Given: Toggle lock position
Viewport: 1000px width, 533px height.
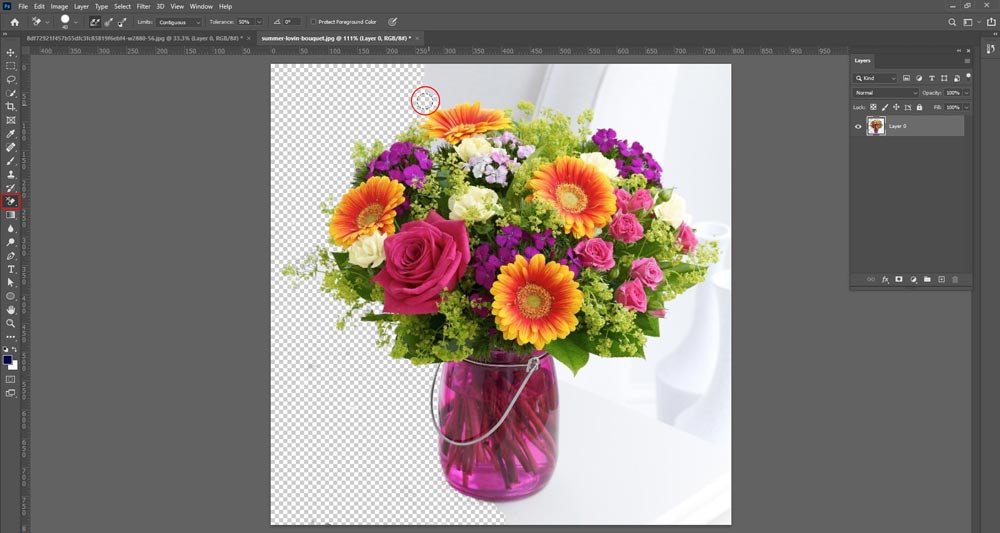Looking at the screenshot, I should (896, 107).
